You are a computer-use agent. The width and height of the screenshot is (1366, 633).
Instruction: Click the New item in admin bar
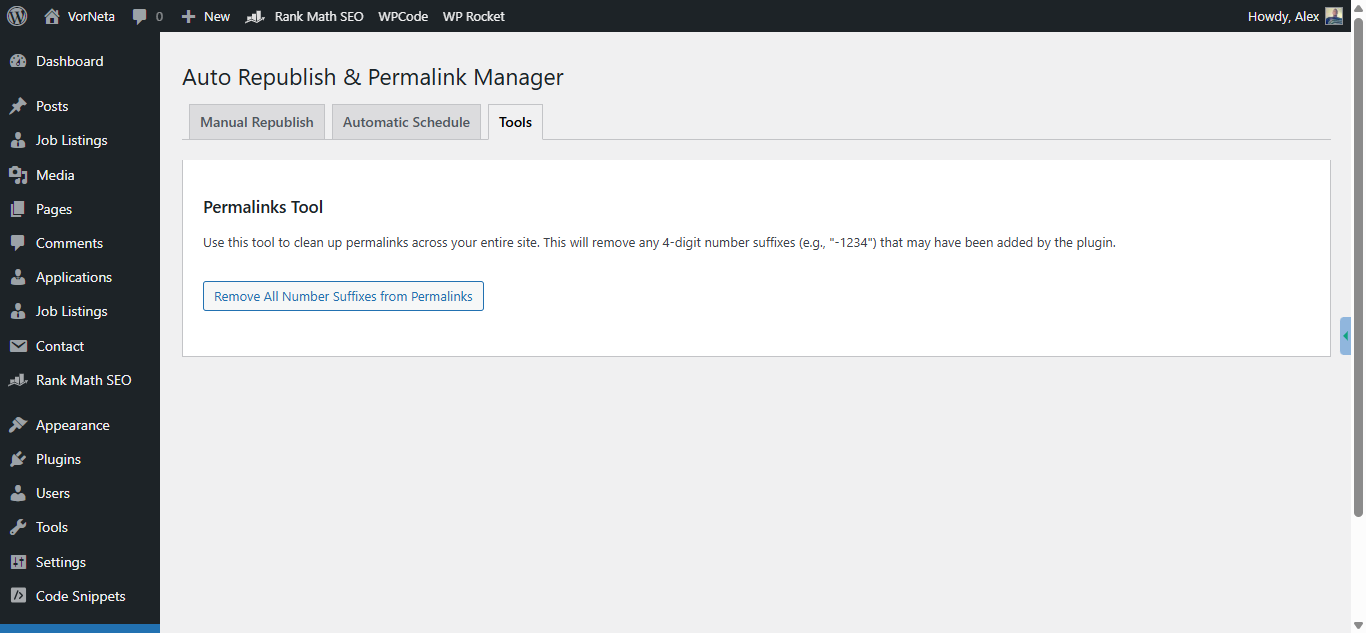click(205, 15)
